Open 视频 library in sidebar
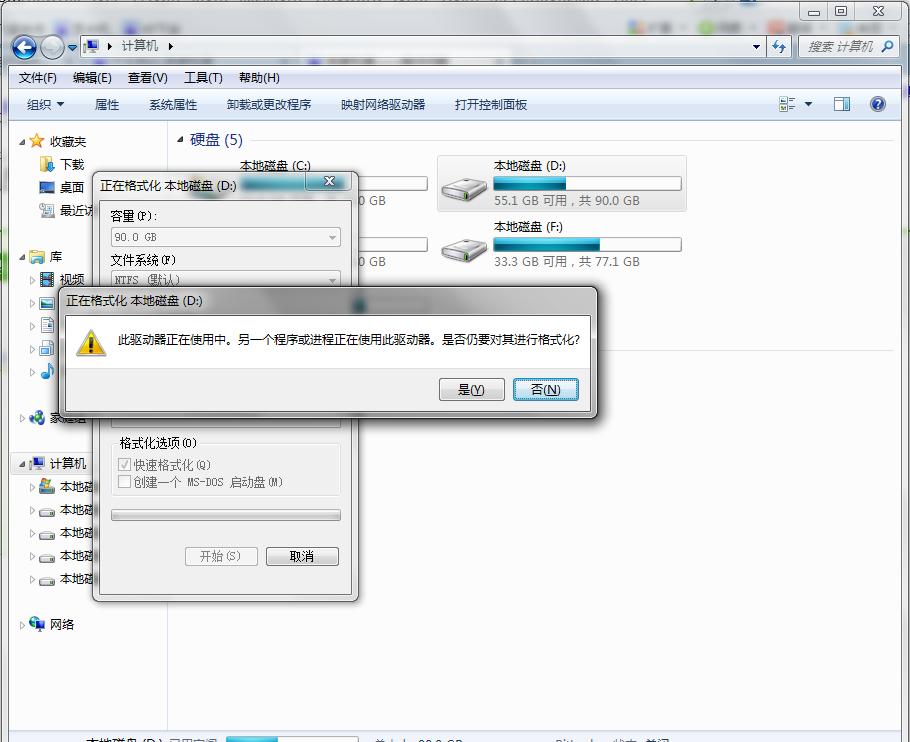Viewport: 910px width, 742px height. [72, 280]
